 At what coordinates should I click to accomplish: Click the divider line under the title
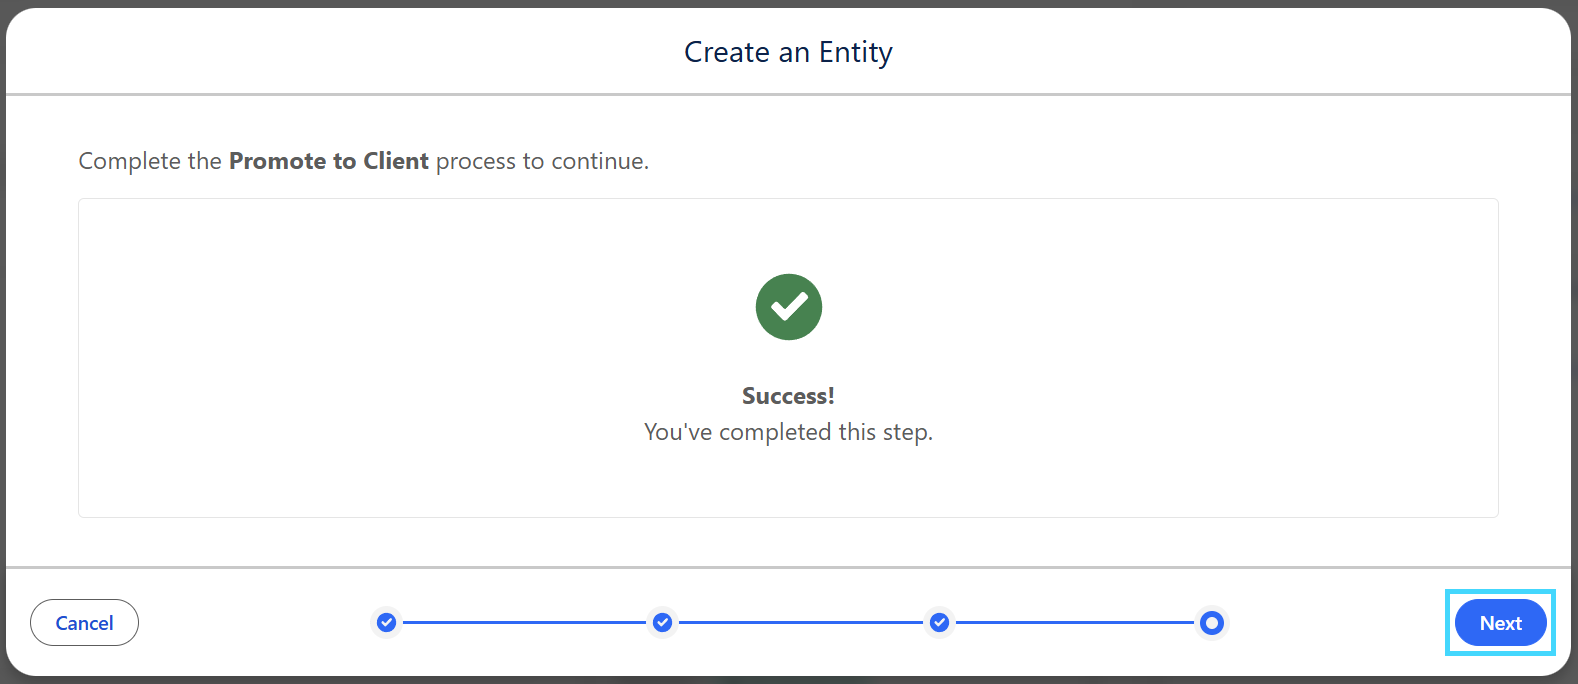pos(788,95)
